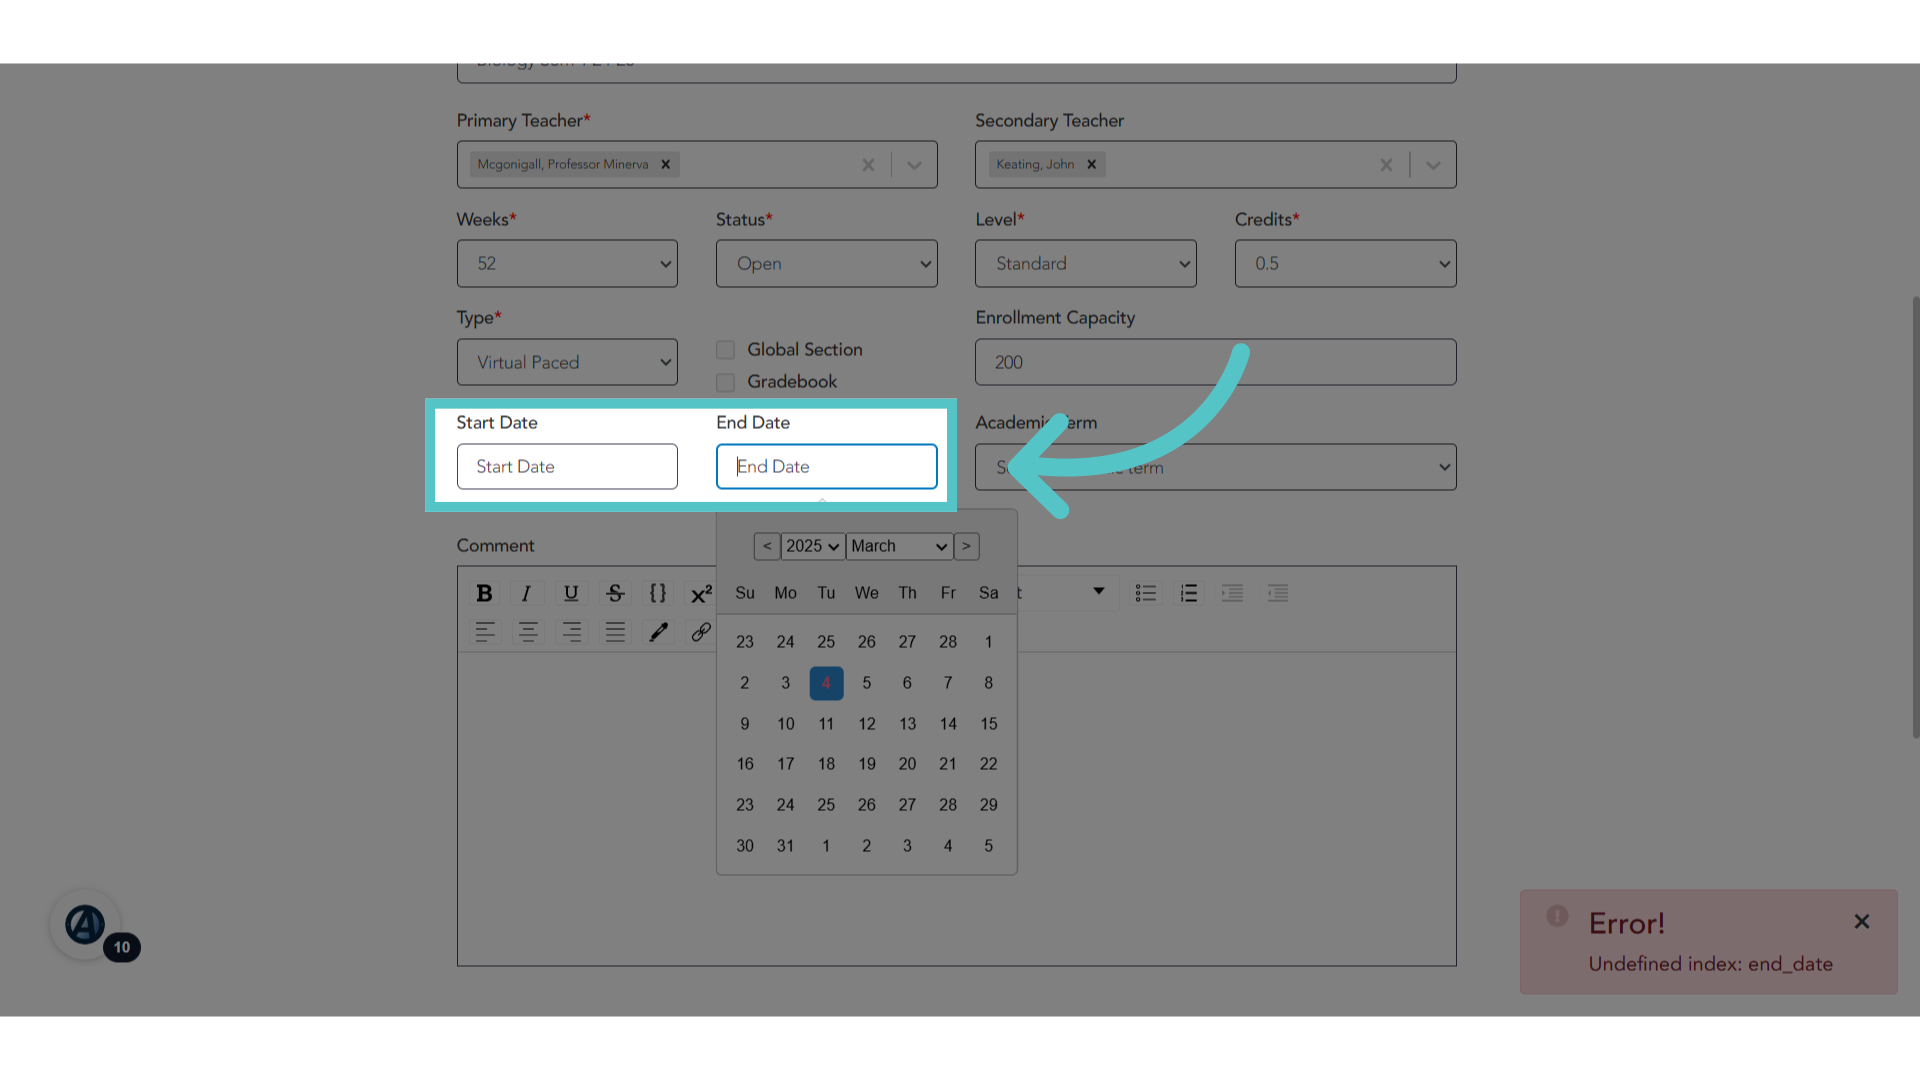Apply italic formatting in Comment toolbar
Image resolution: width=1920 pixels, height=1080 pixels.
(526, 593)
